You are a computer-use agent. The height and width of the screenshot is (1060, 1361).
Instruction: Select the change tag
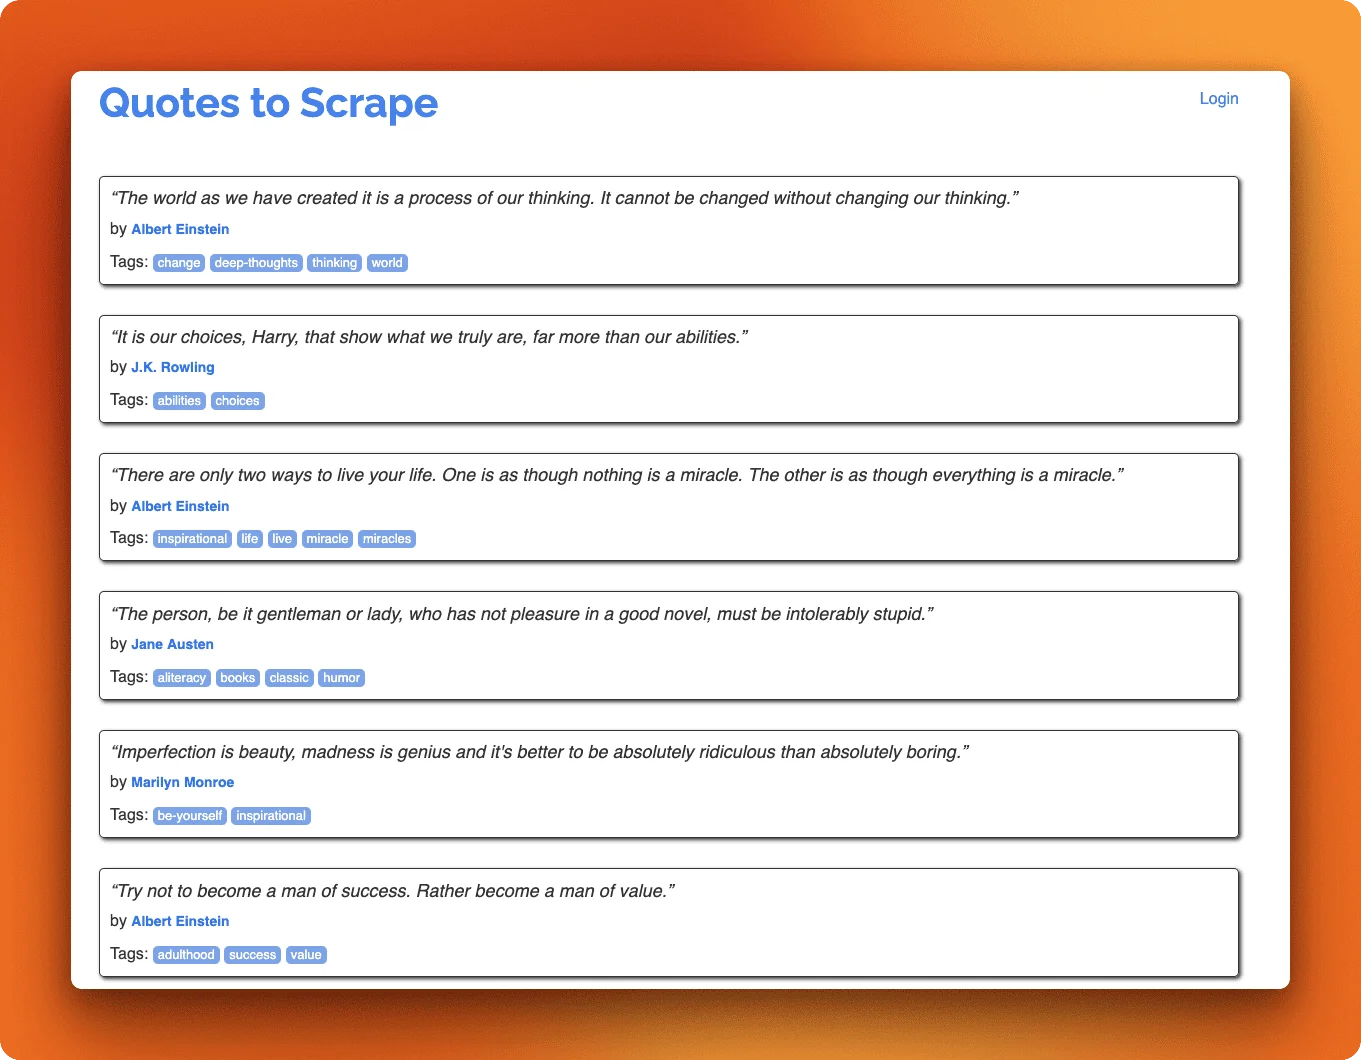point(178,262)
